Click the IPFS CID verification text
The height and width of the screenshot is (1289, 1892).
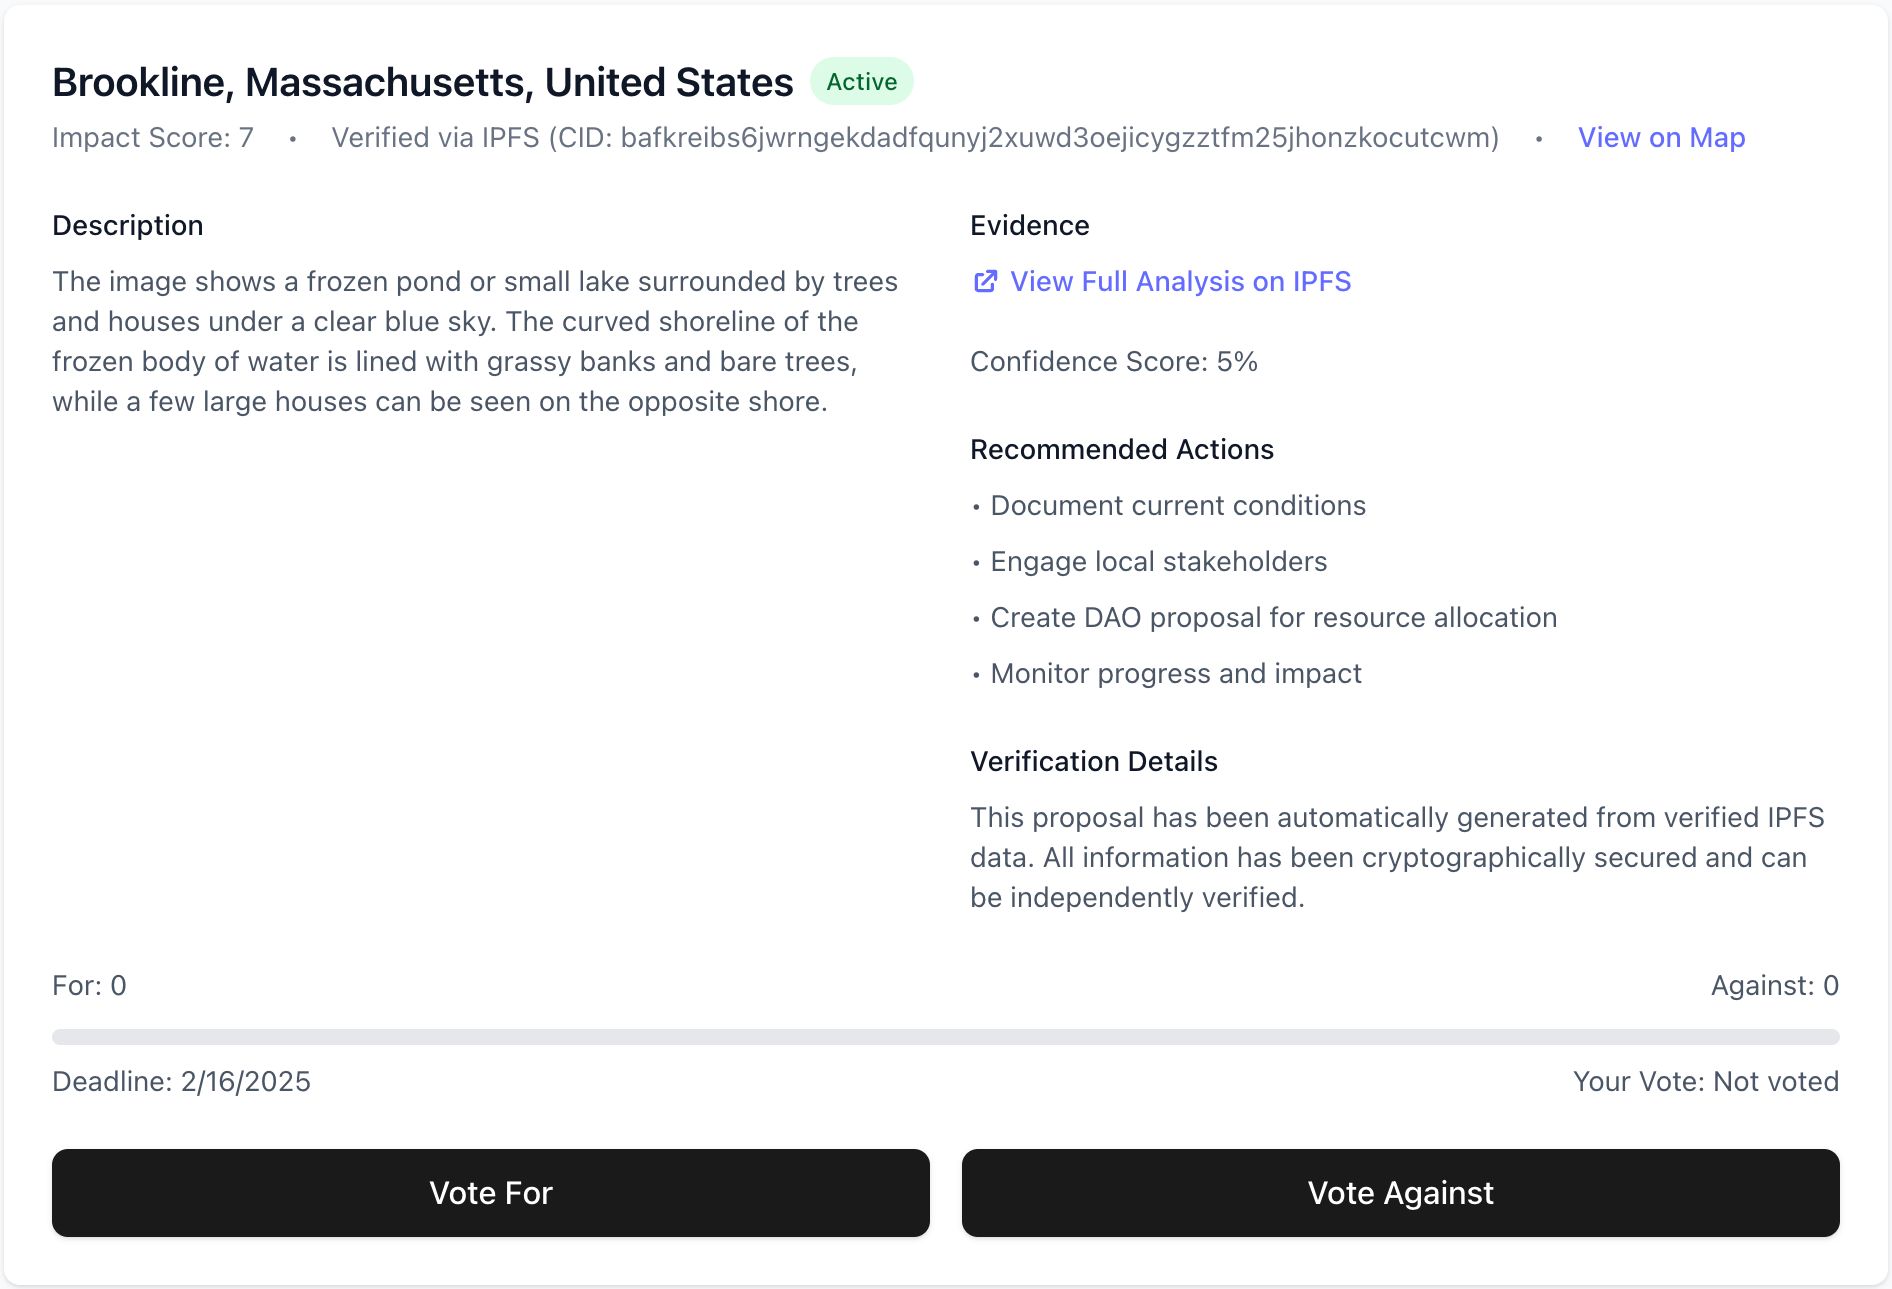(x=915, y=138)
